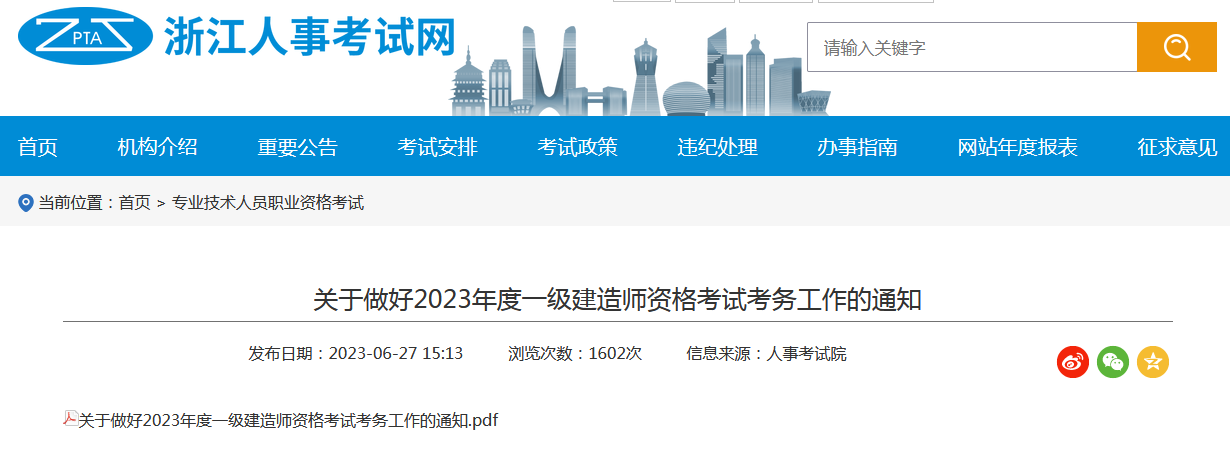Click the yellow star favorite icon
Image resolution: width=1230 pixels, height=451 pixels.
pyautogui.click(x=1153, y=362)
